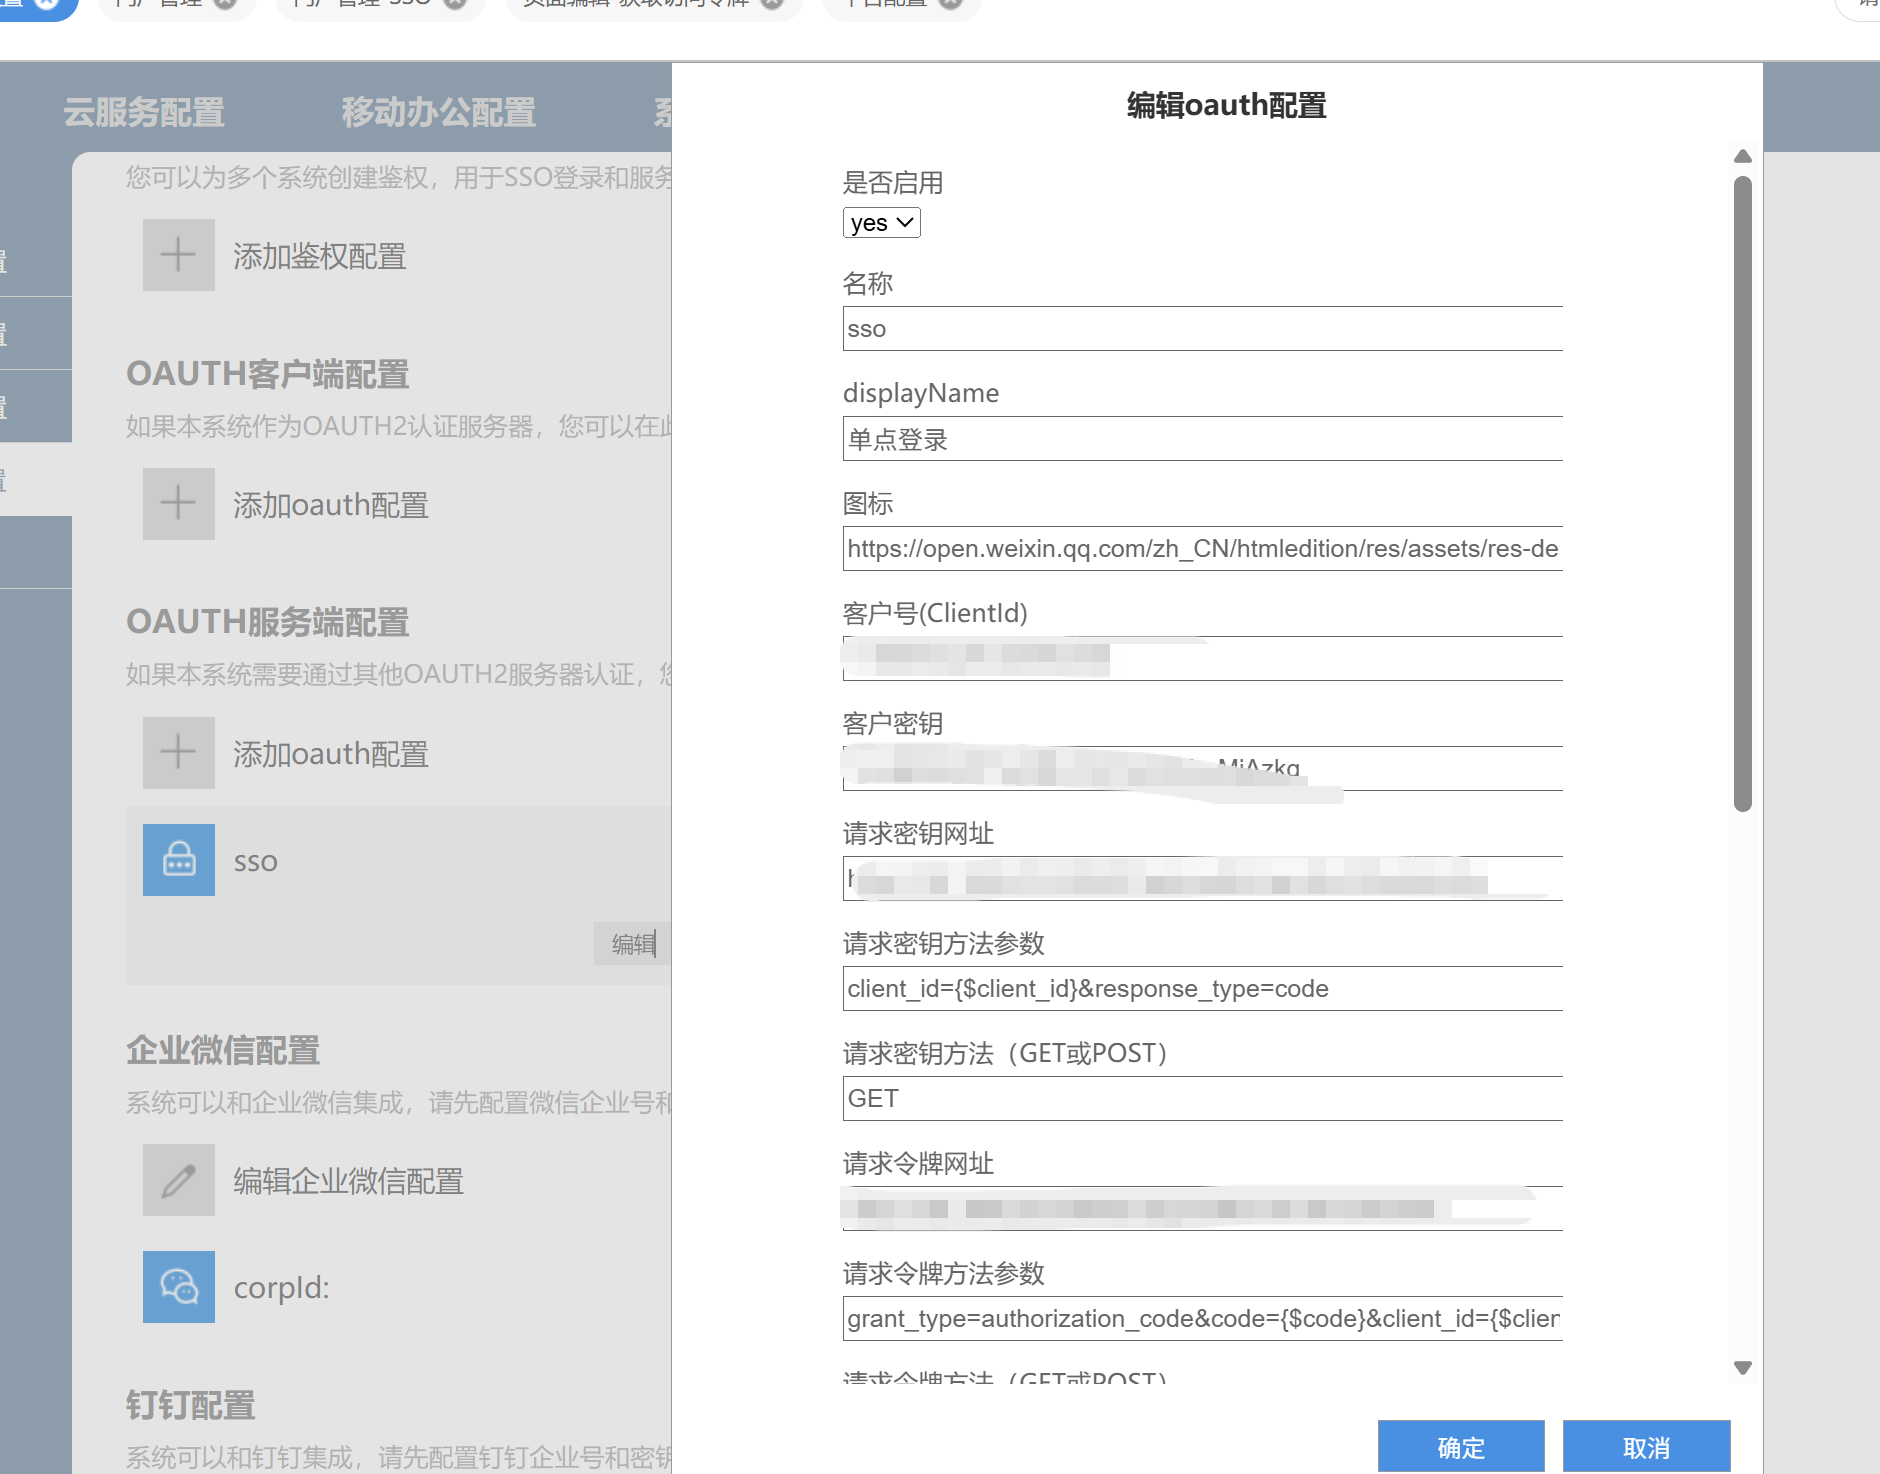Click the 请求令牌方法参数 grant_type field
Screen dimensions: 1880x1474
coord(1202,1319)
